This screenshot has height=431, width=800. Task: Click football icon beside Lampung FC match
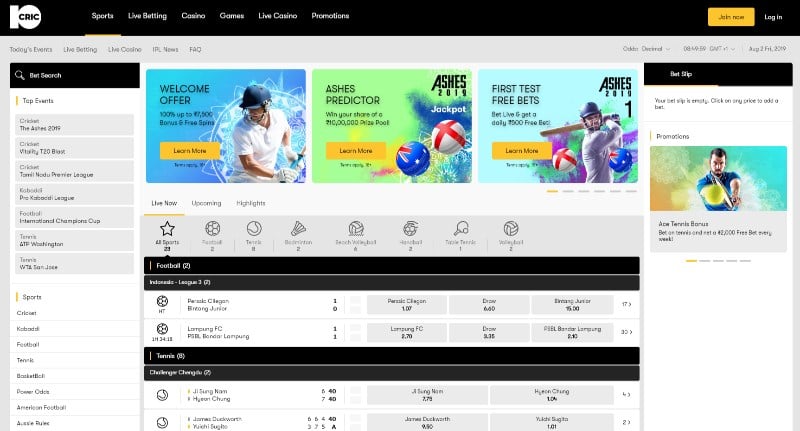[x=162, y=329]
